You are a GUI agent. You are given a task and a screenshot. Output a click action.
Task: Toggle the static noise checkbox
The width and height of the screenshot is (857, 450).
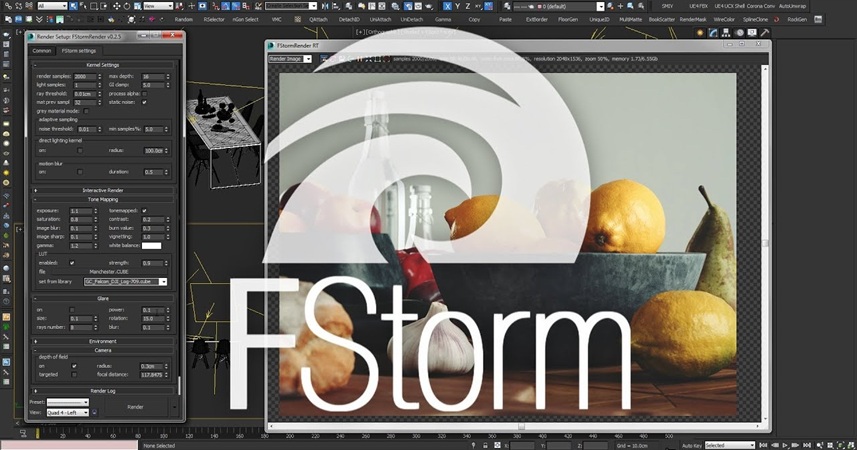(x=144, y=102)
